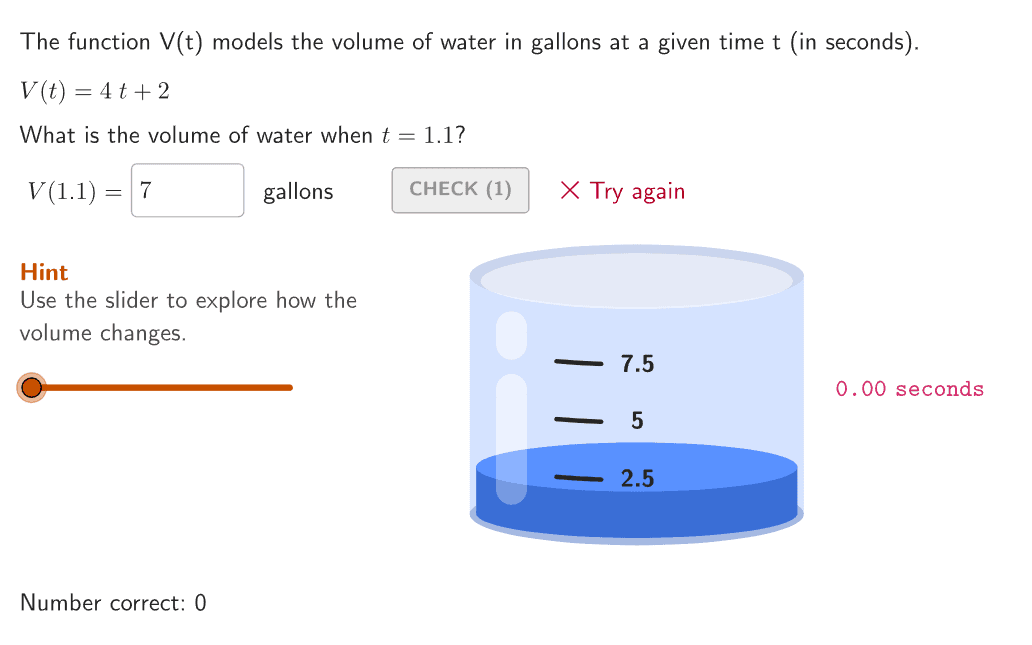1032x645 pixels.
Task: Click the orange "Hint" heading
Action: coord(44,272)
